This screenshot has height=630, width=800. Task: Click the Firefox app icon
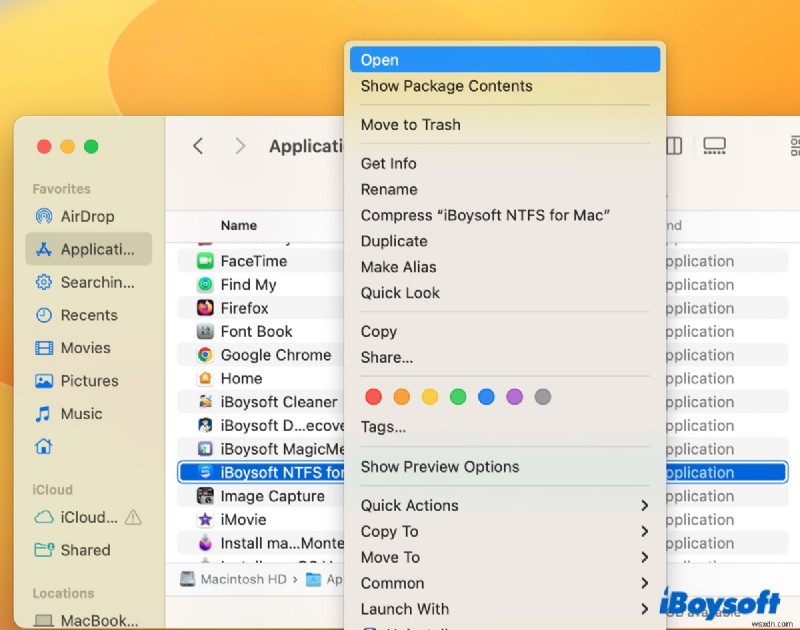[x=205, y=308]
